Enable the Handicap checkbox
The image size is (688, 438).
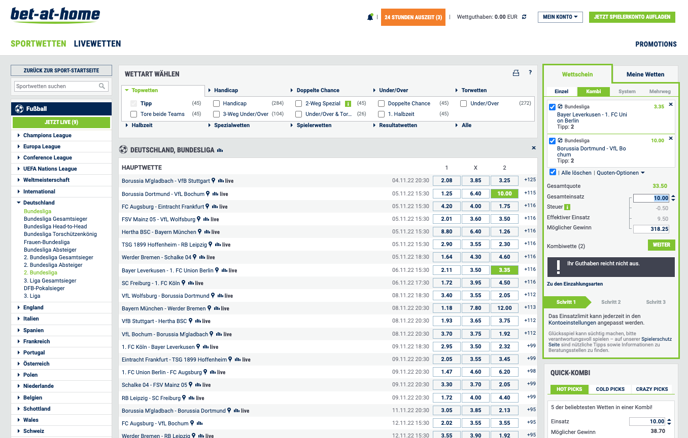216,104
